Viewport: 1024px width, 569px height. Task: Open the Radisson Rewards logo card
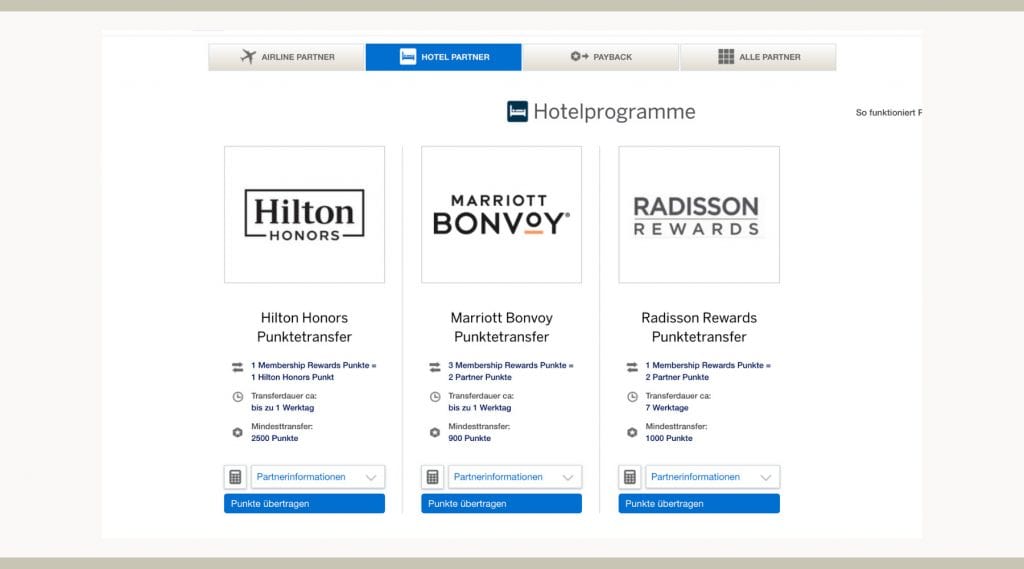tap(699, 214)
